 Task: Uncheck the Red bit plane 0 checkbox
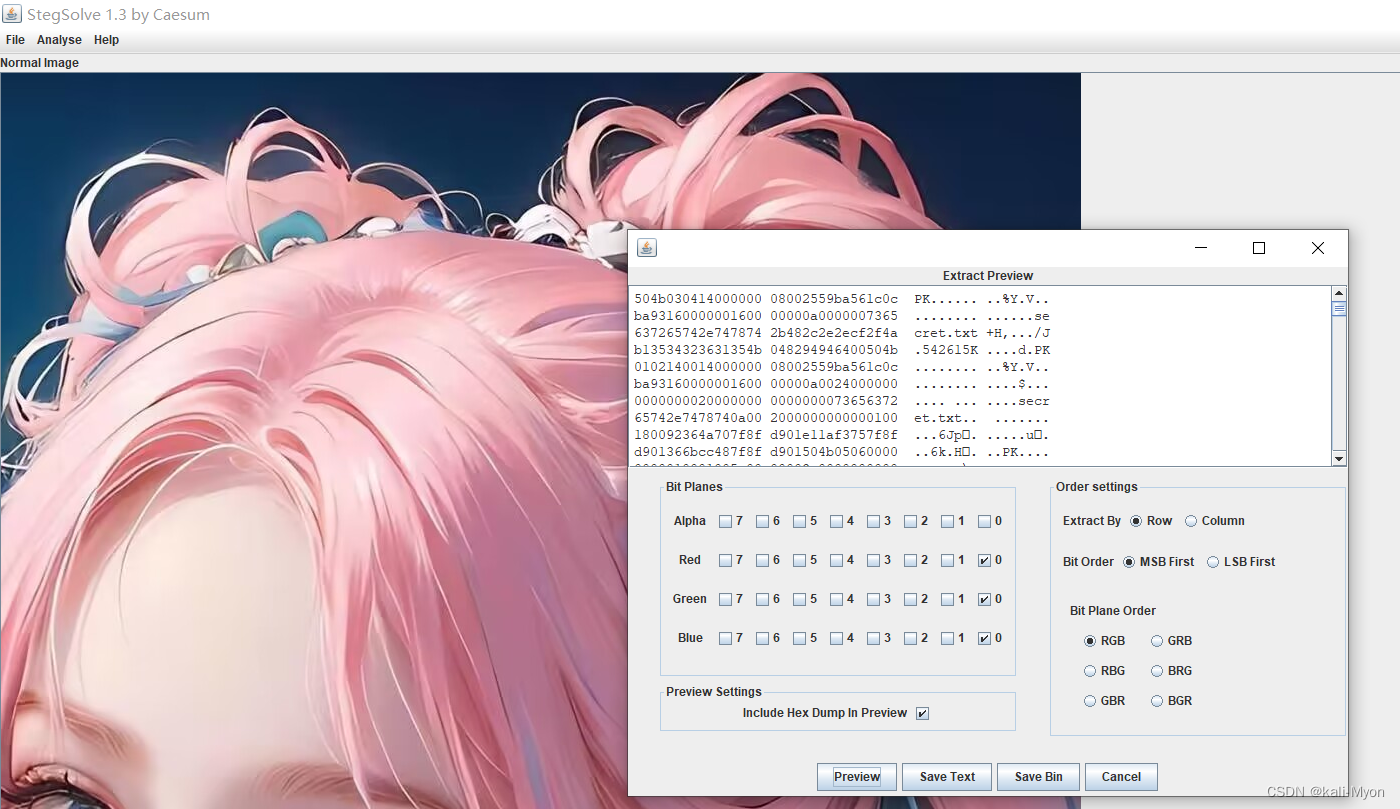(984, 560)
